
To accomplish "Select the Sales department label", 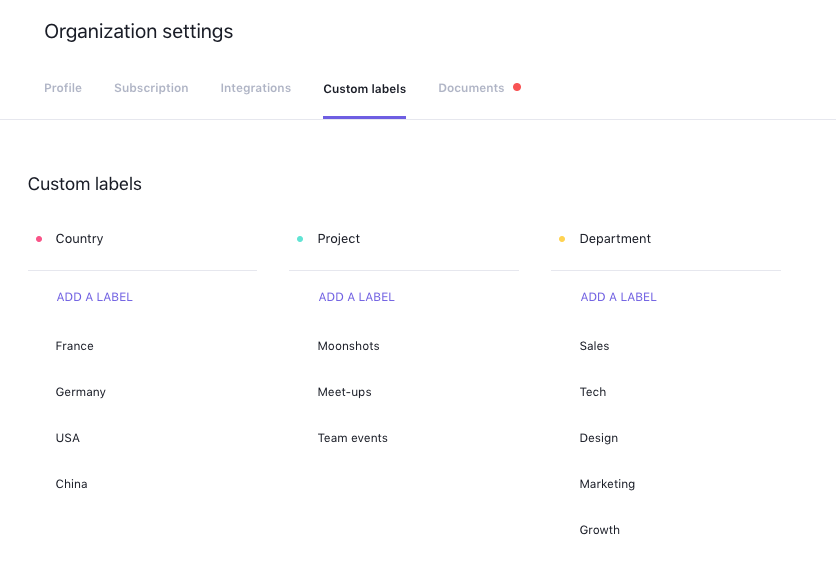I will tap(594, 346).
